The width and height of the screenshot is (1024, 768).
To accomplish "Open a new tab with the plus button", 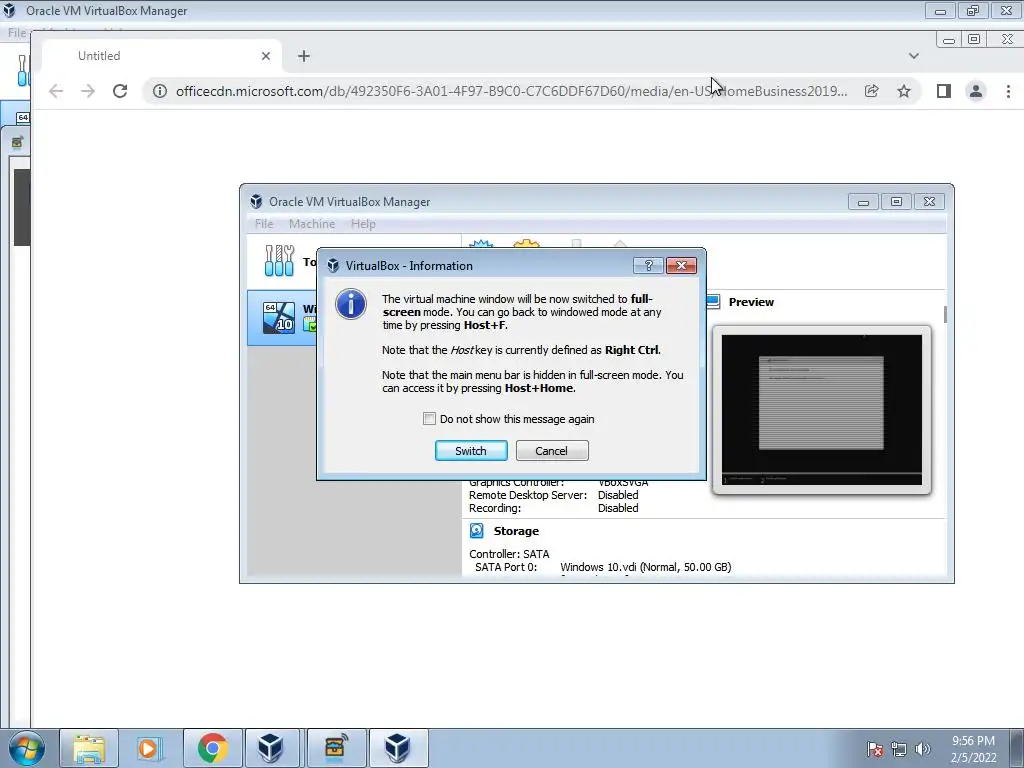I will click(x=304, y=56).
